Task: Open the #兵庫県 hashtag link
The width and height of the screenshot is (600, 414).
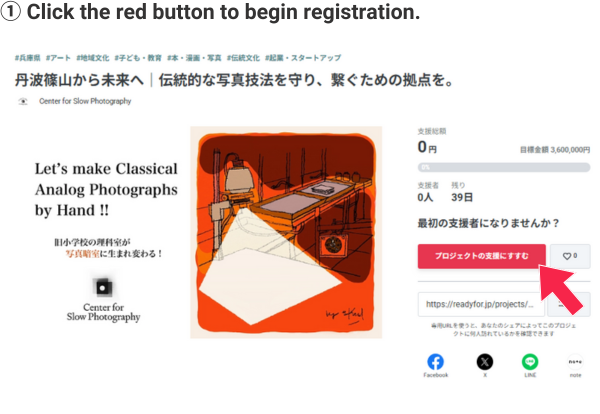Action: pyautogui.click(x=28, y=58)
